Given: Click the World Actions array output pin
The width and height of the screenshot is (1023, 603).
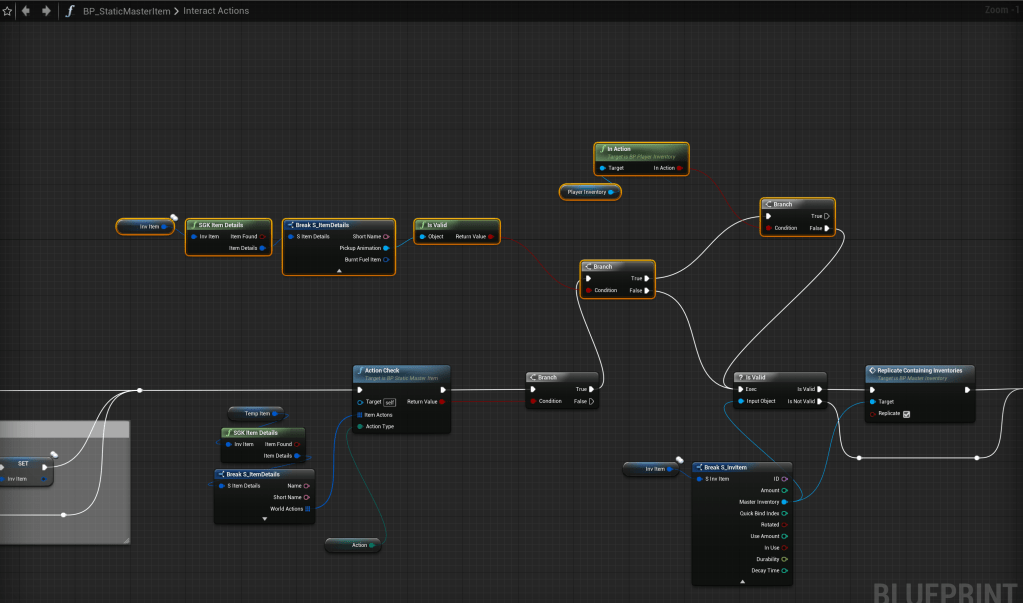Looking at the screenshot, I should 307,508.
